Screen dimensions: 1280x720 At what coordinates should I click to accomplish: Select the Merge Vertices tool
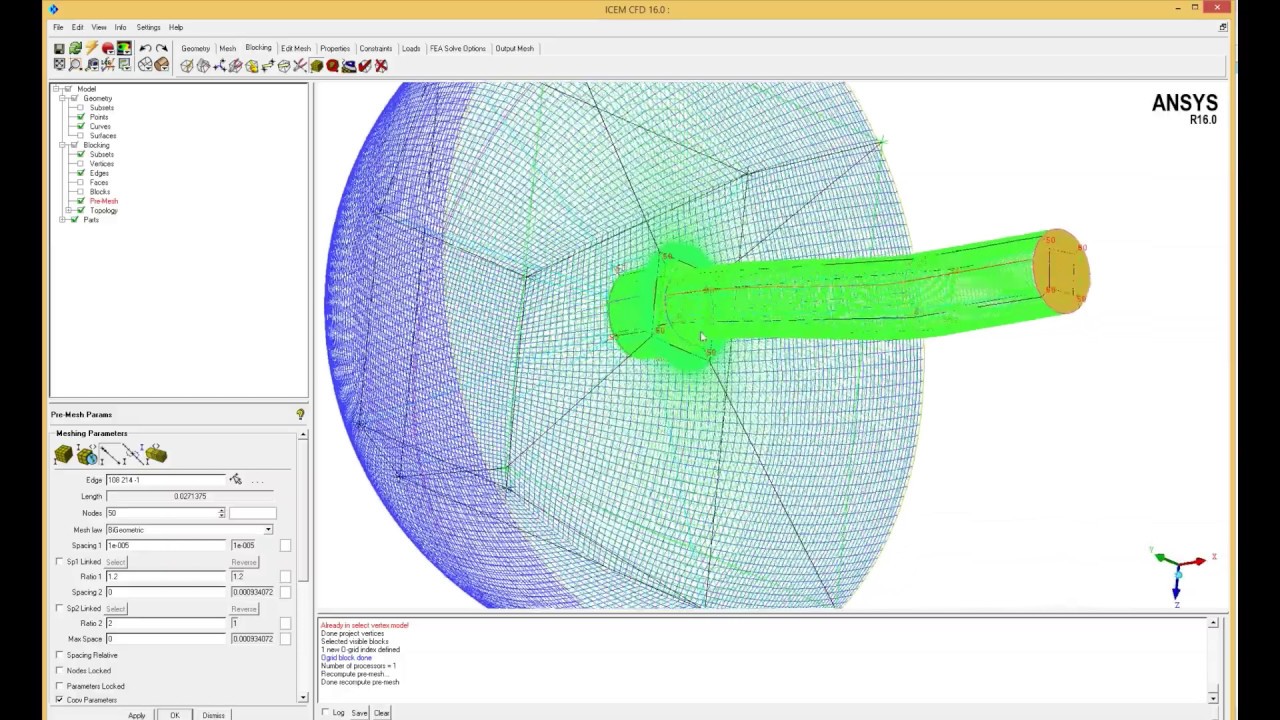pos(219,66)
